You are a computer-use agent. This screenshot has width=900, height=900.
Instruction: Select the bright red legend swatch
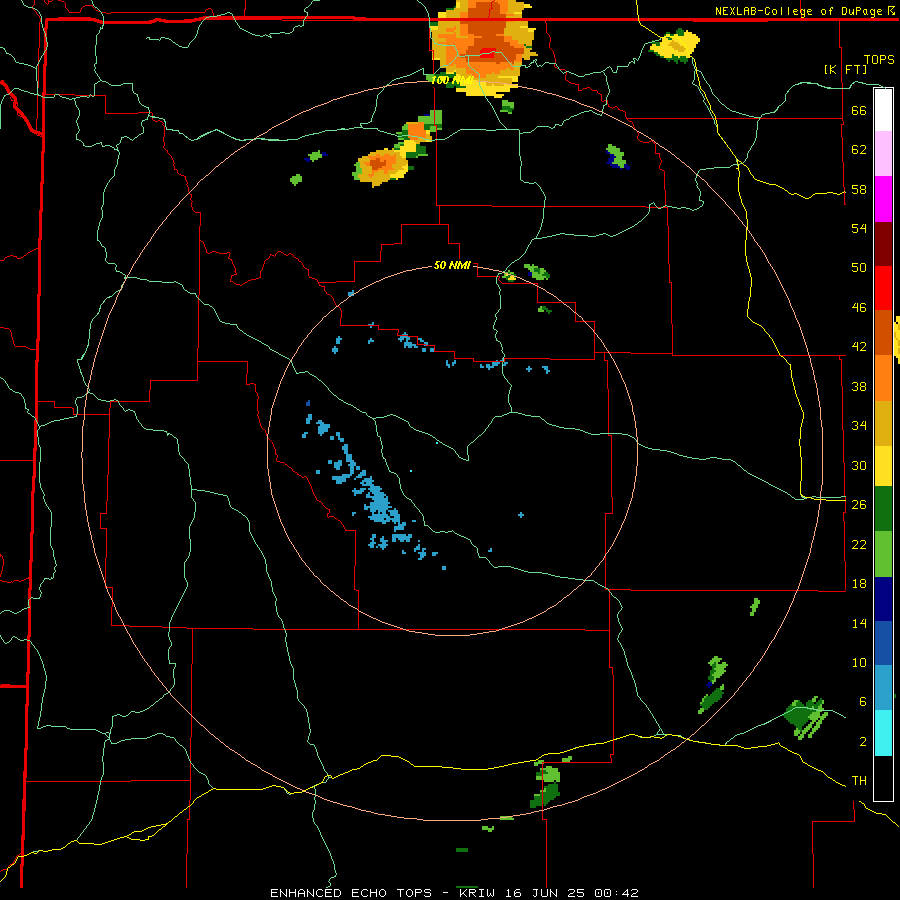883,288
